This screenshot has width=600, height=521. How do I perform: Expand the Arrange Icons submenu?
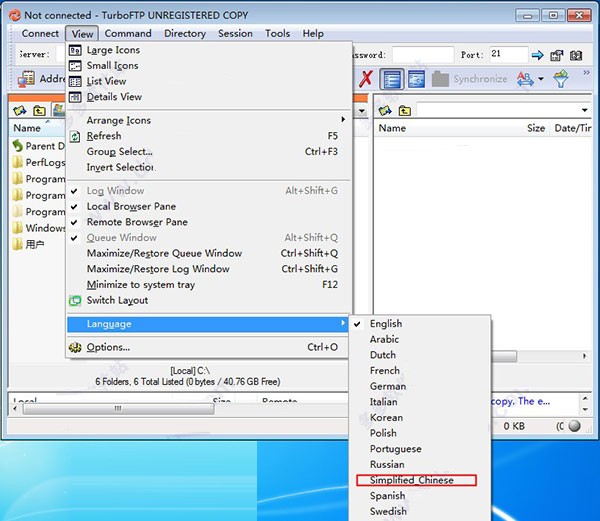[209, 120]
